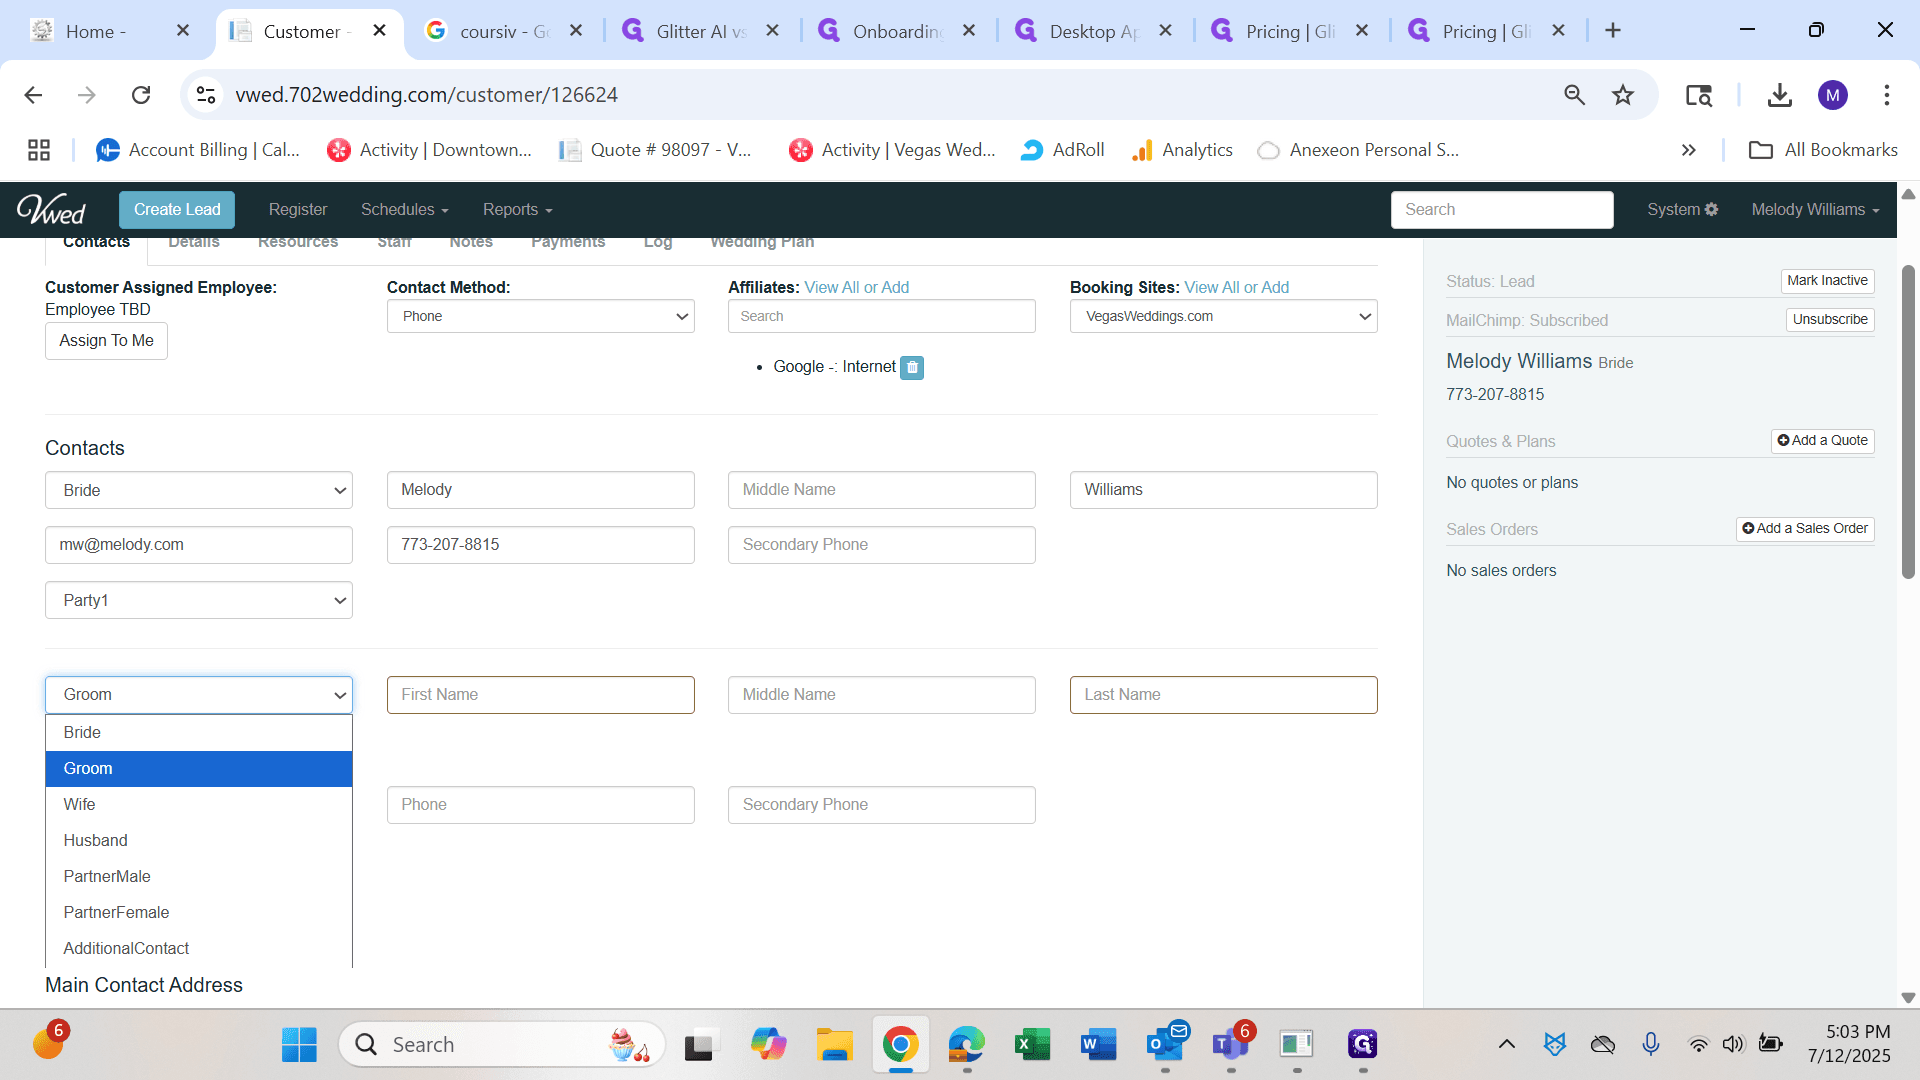Reload the page with the refresh icon
1920x1080 pixels.
coord(141,95)
